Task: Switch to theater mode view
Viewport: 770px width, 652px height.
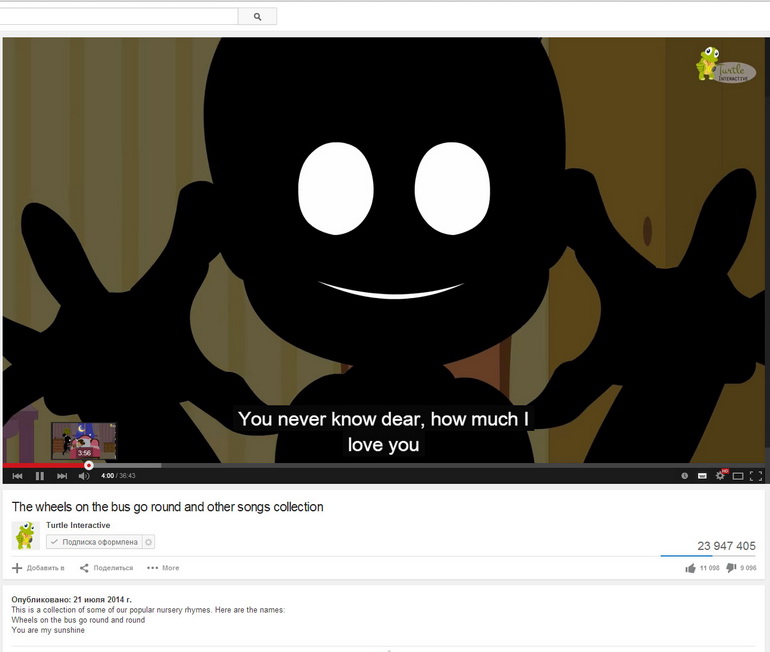Action: (738, 476)
